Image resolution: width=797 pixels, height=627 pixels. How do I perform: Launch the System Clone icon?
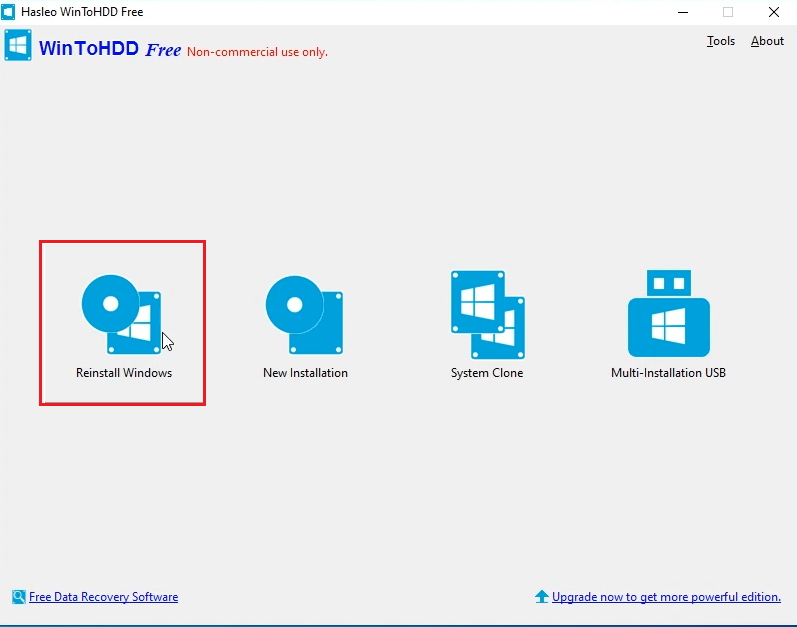[487, 315]
